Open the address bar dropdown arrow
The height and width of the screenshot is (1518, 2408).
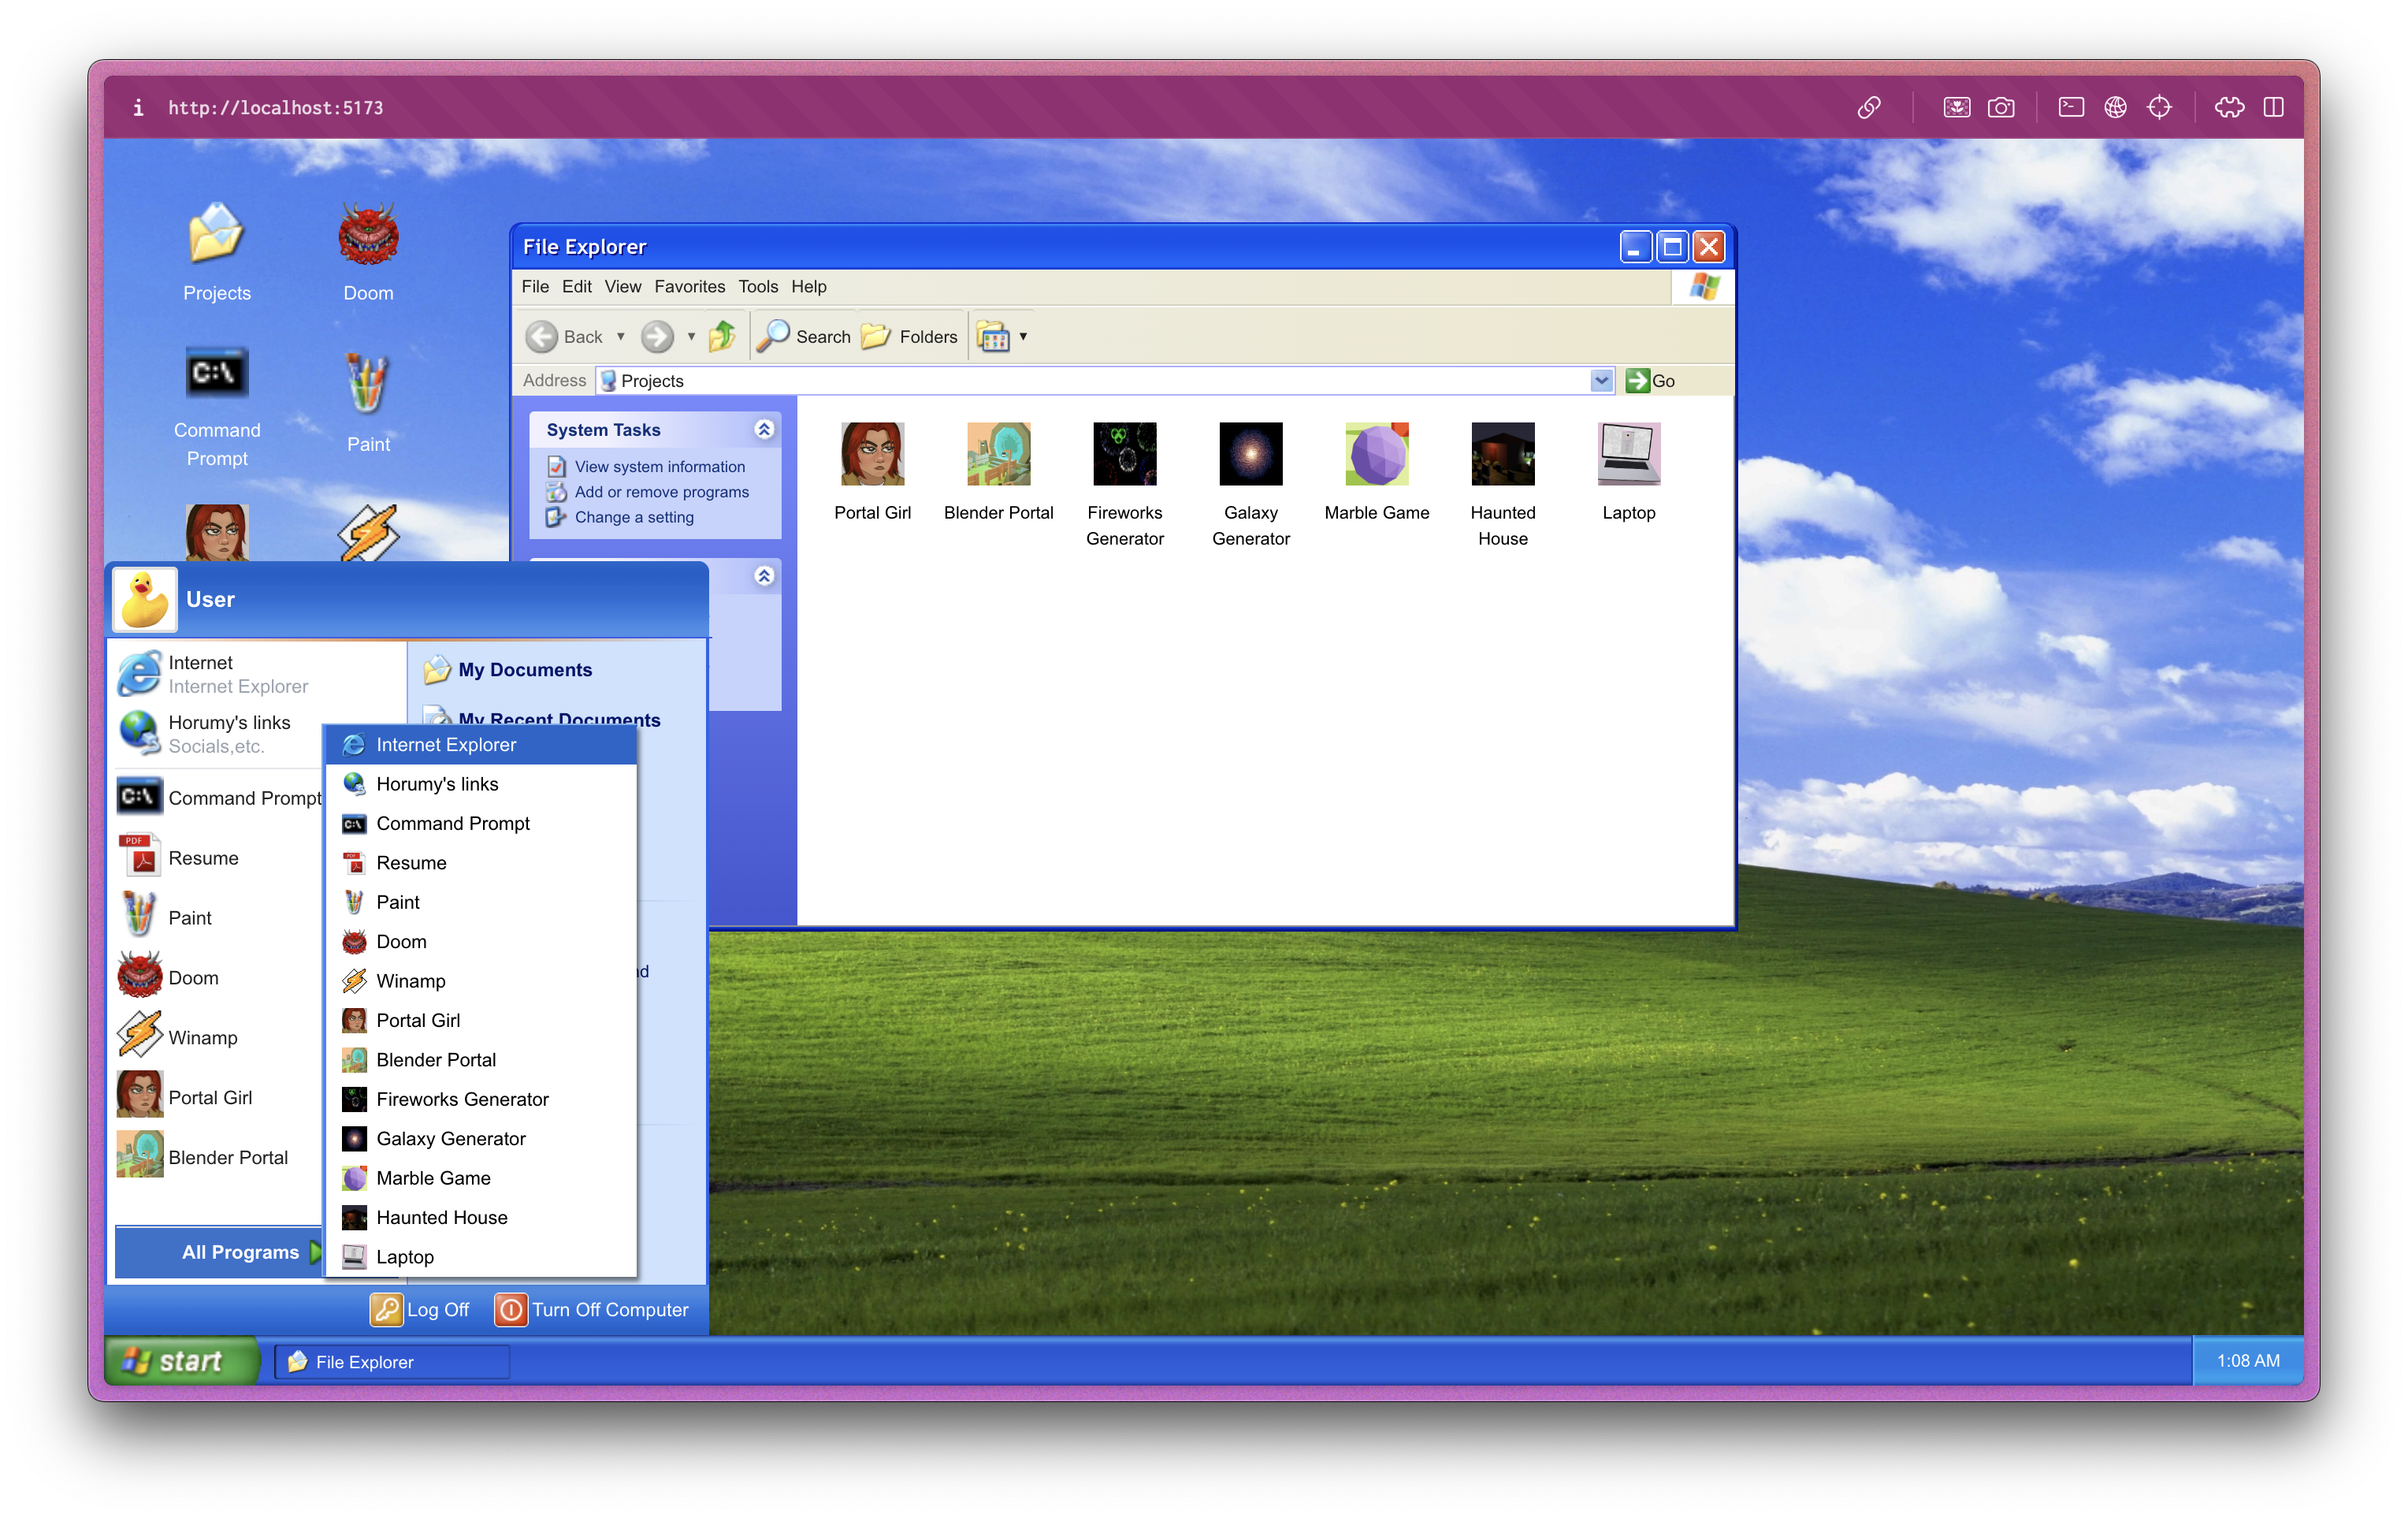[1601, 380]
